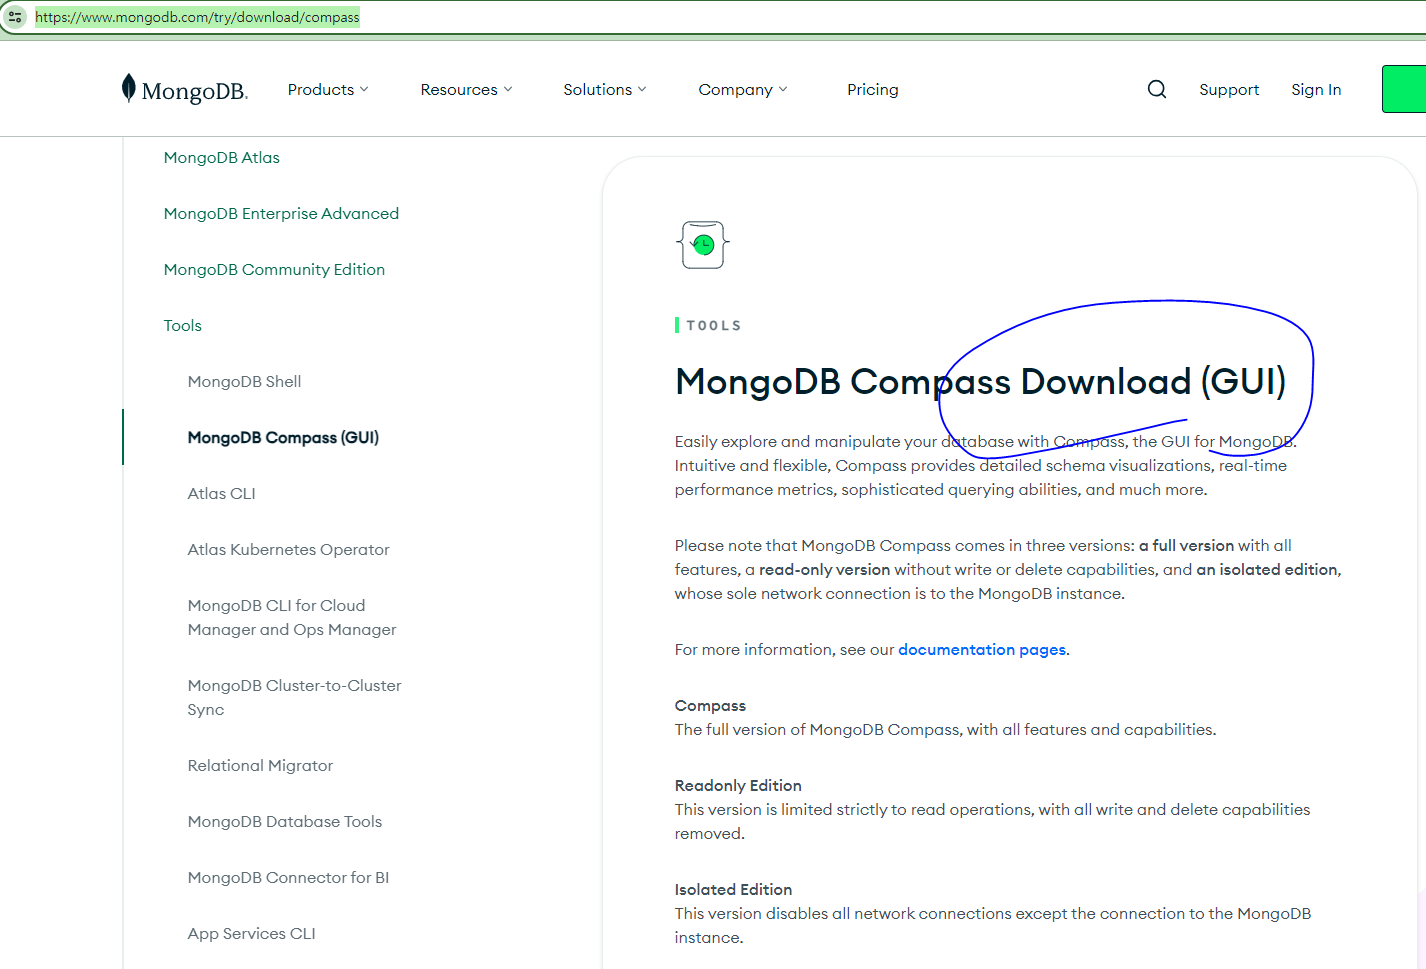The width and height of the screenshot is (1426, 969).
Task: Open MongoDB Cluster-to-Cluster Sync item
Action: coord(294,697)
